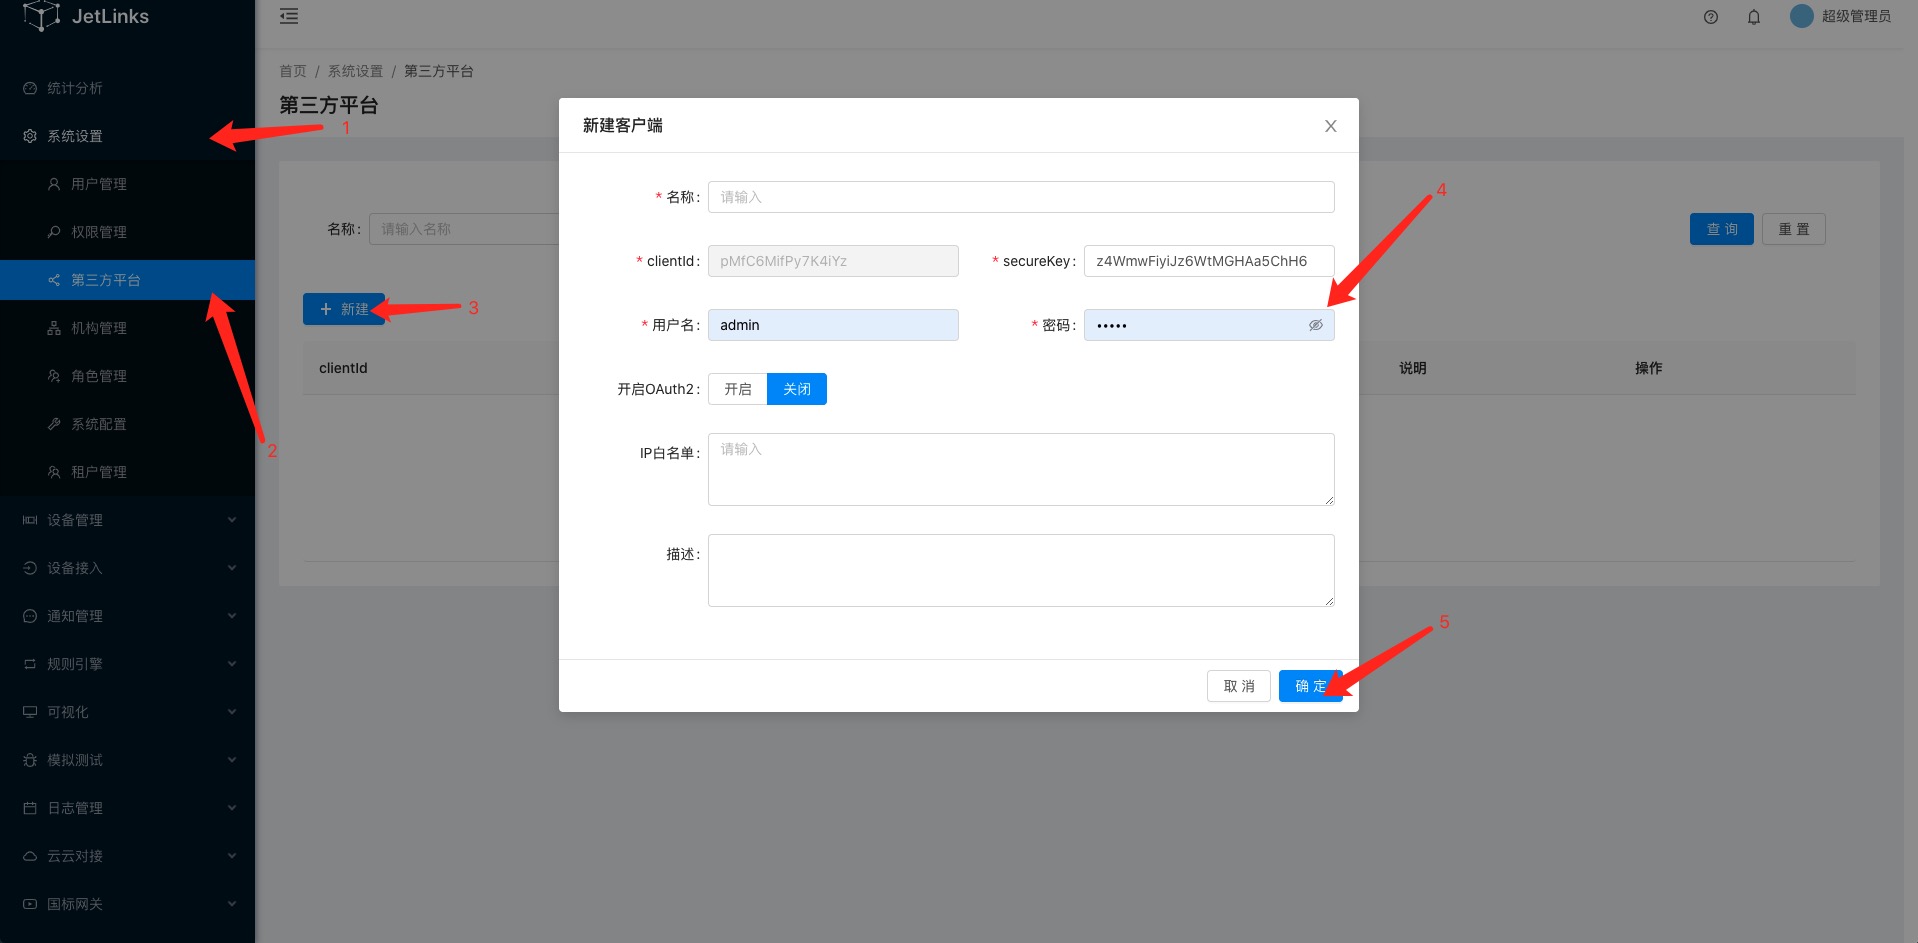Open 用户管理 menu item
The height and width of the screenshot is (943, 1918).
pyautogui.click(x=99, y=184)
